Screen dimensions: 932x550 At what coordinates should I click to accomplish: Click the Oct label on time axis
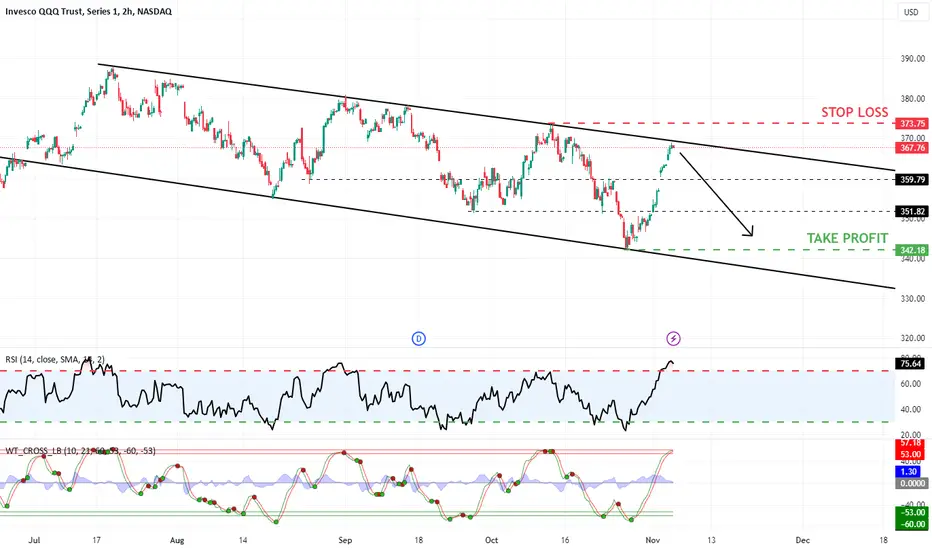tap(491, 540)
